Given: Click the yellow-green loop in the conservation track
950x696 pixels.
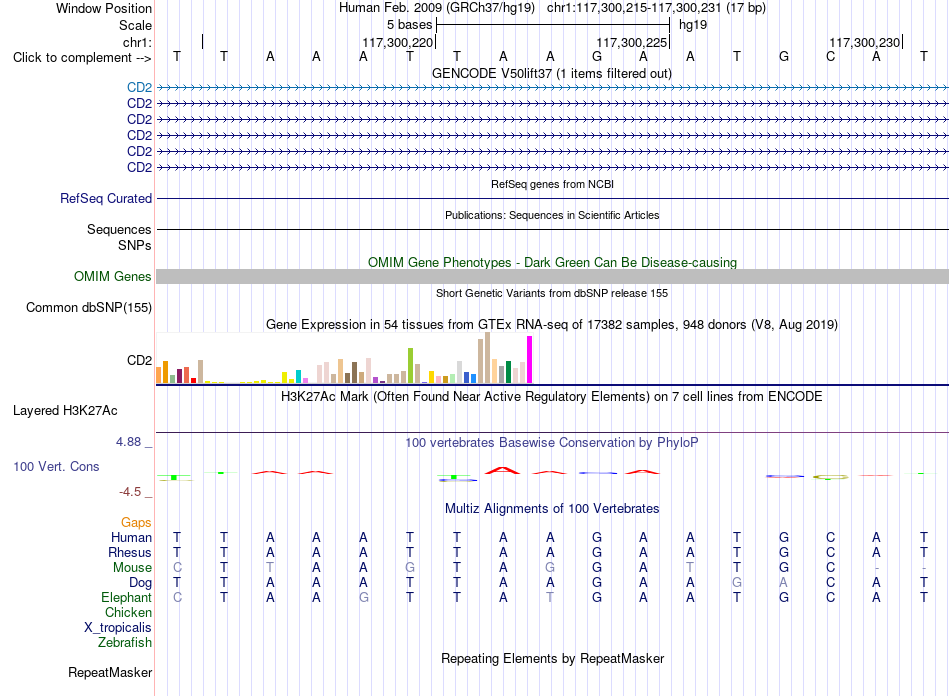Looking at the screenshot, I should (830, 477).
